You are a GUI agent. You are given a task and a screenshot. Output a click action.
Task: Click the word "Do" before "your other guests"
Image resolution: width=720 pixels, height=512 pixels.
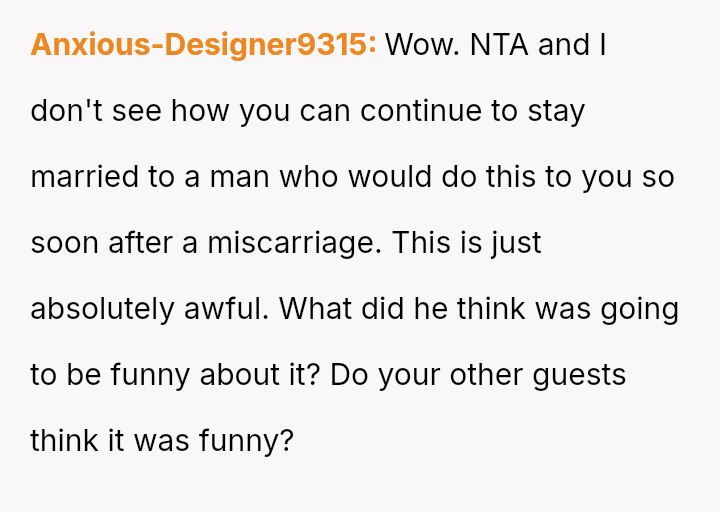tap(347, 375)
